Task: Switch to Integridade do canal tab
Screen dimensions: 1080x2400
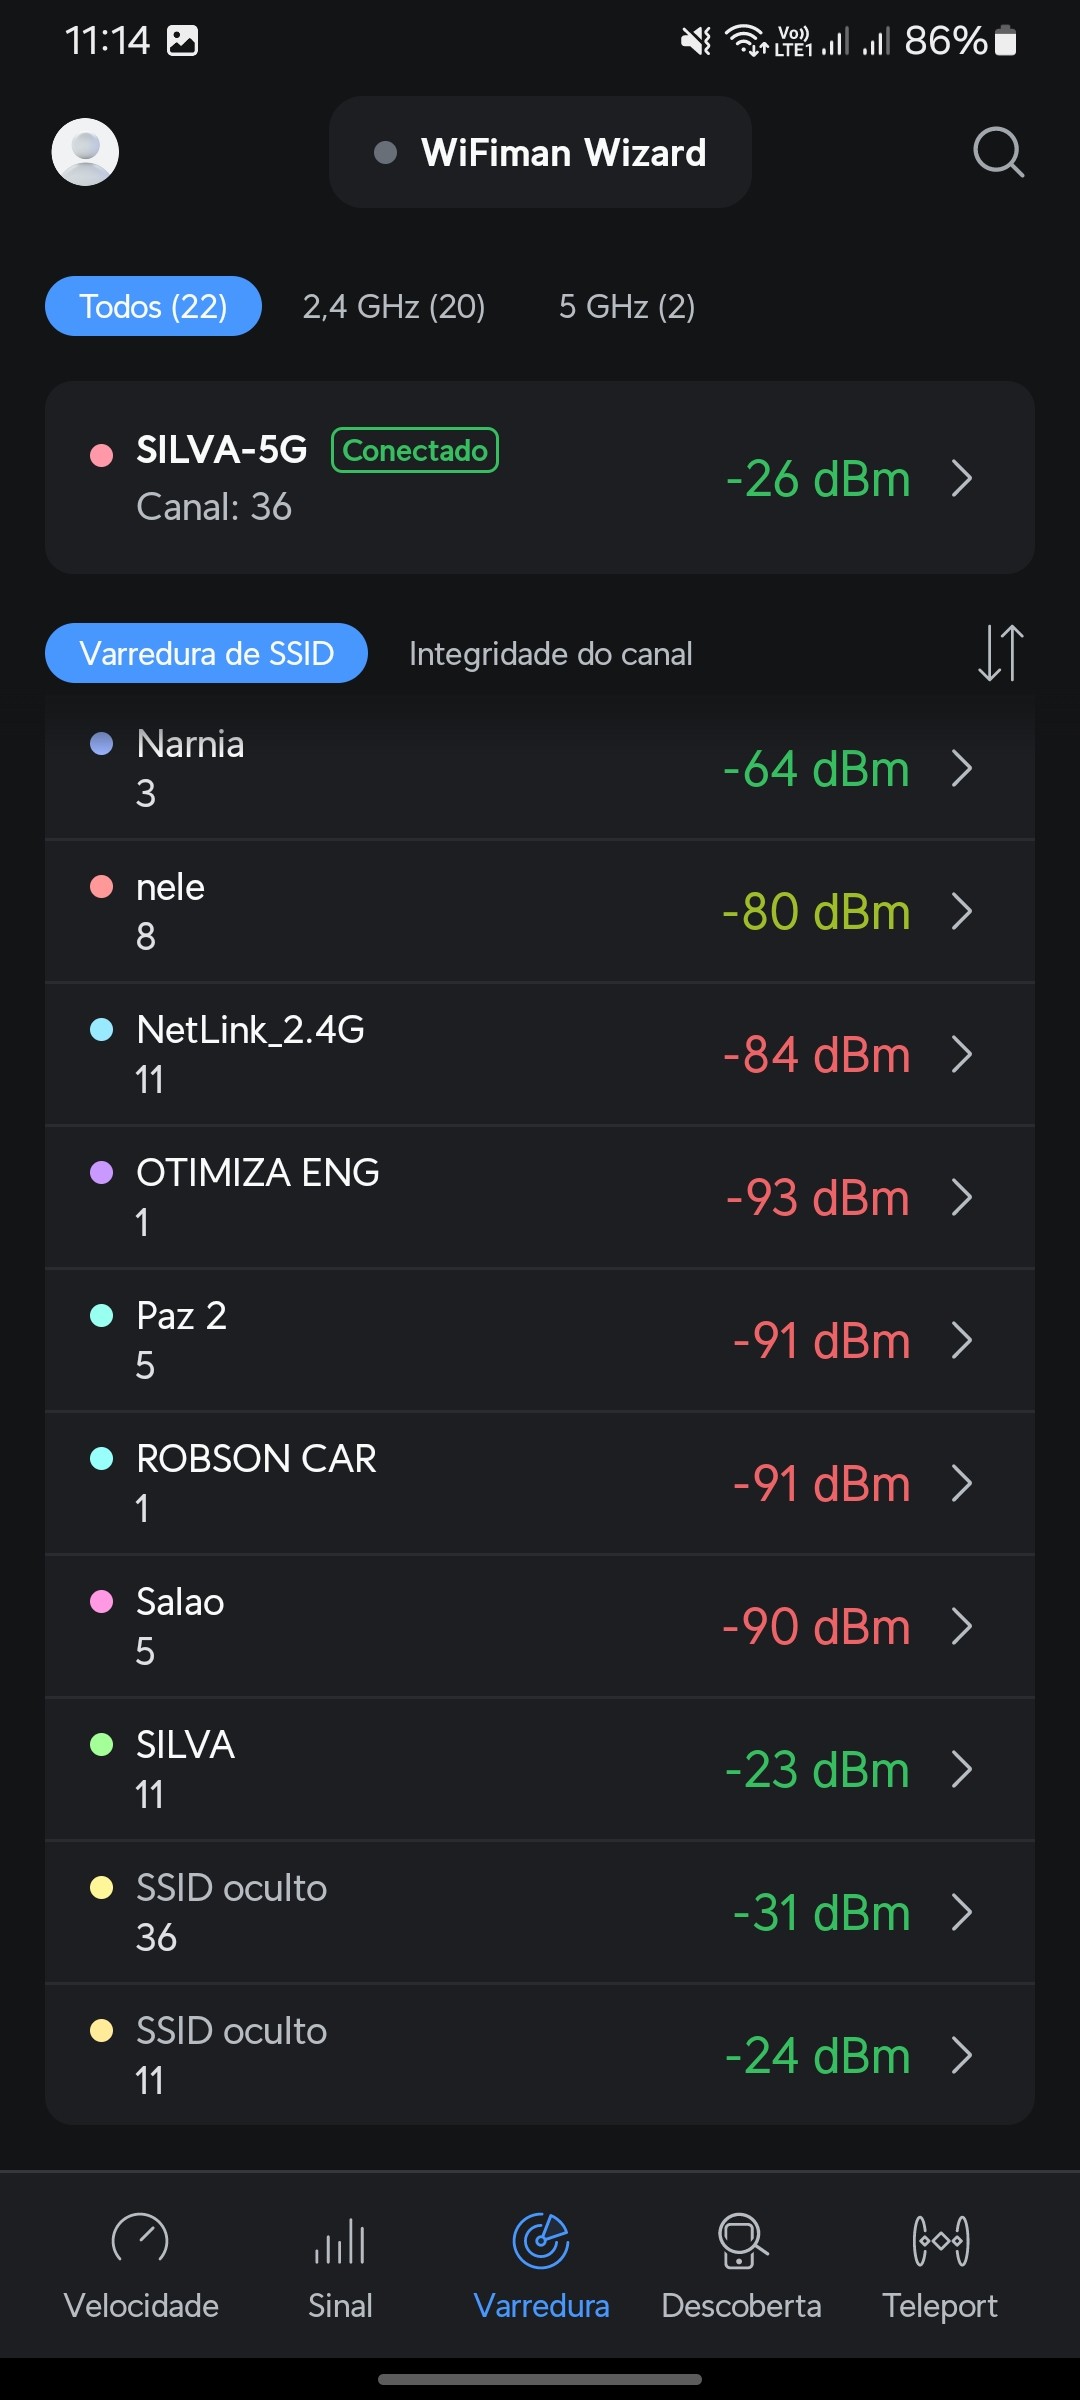Action: click(550, 654)
